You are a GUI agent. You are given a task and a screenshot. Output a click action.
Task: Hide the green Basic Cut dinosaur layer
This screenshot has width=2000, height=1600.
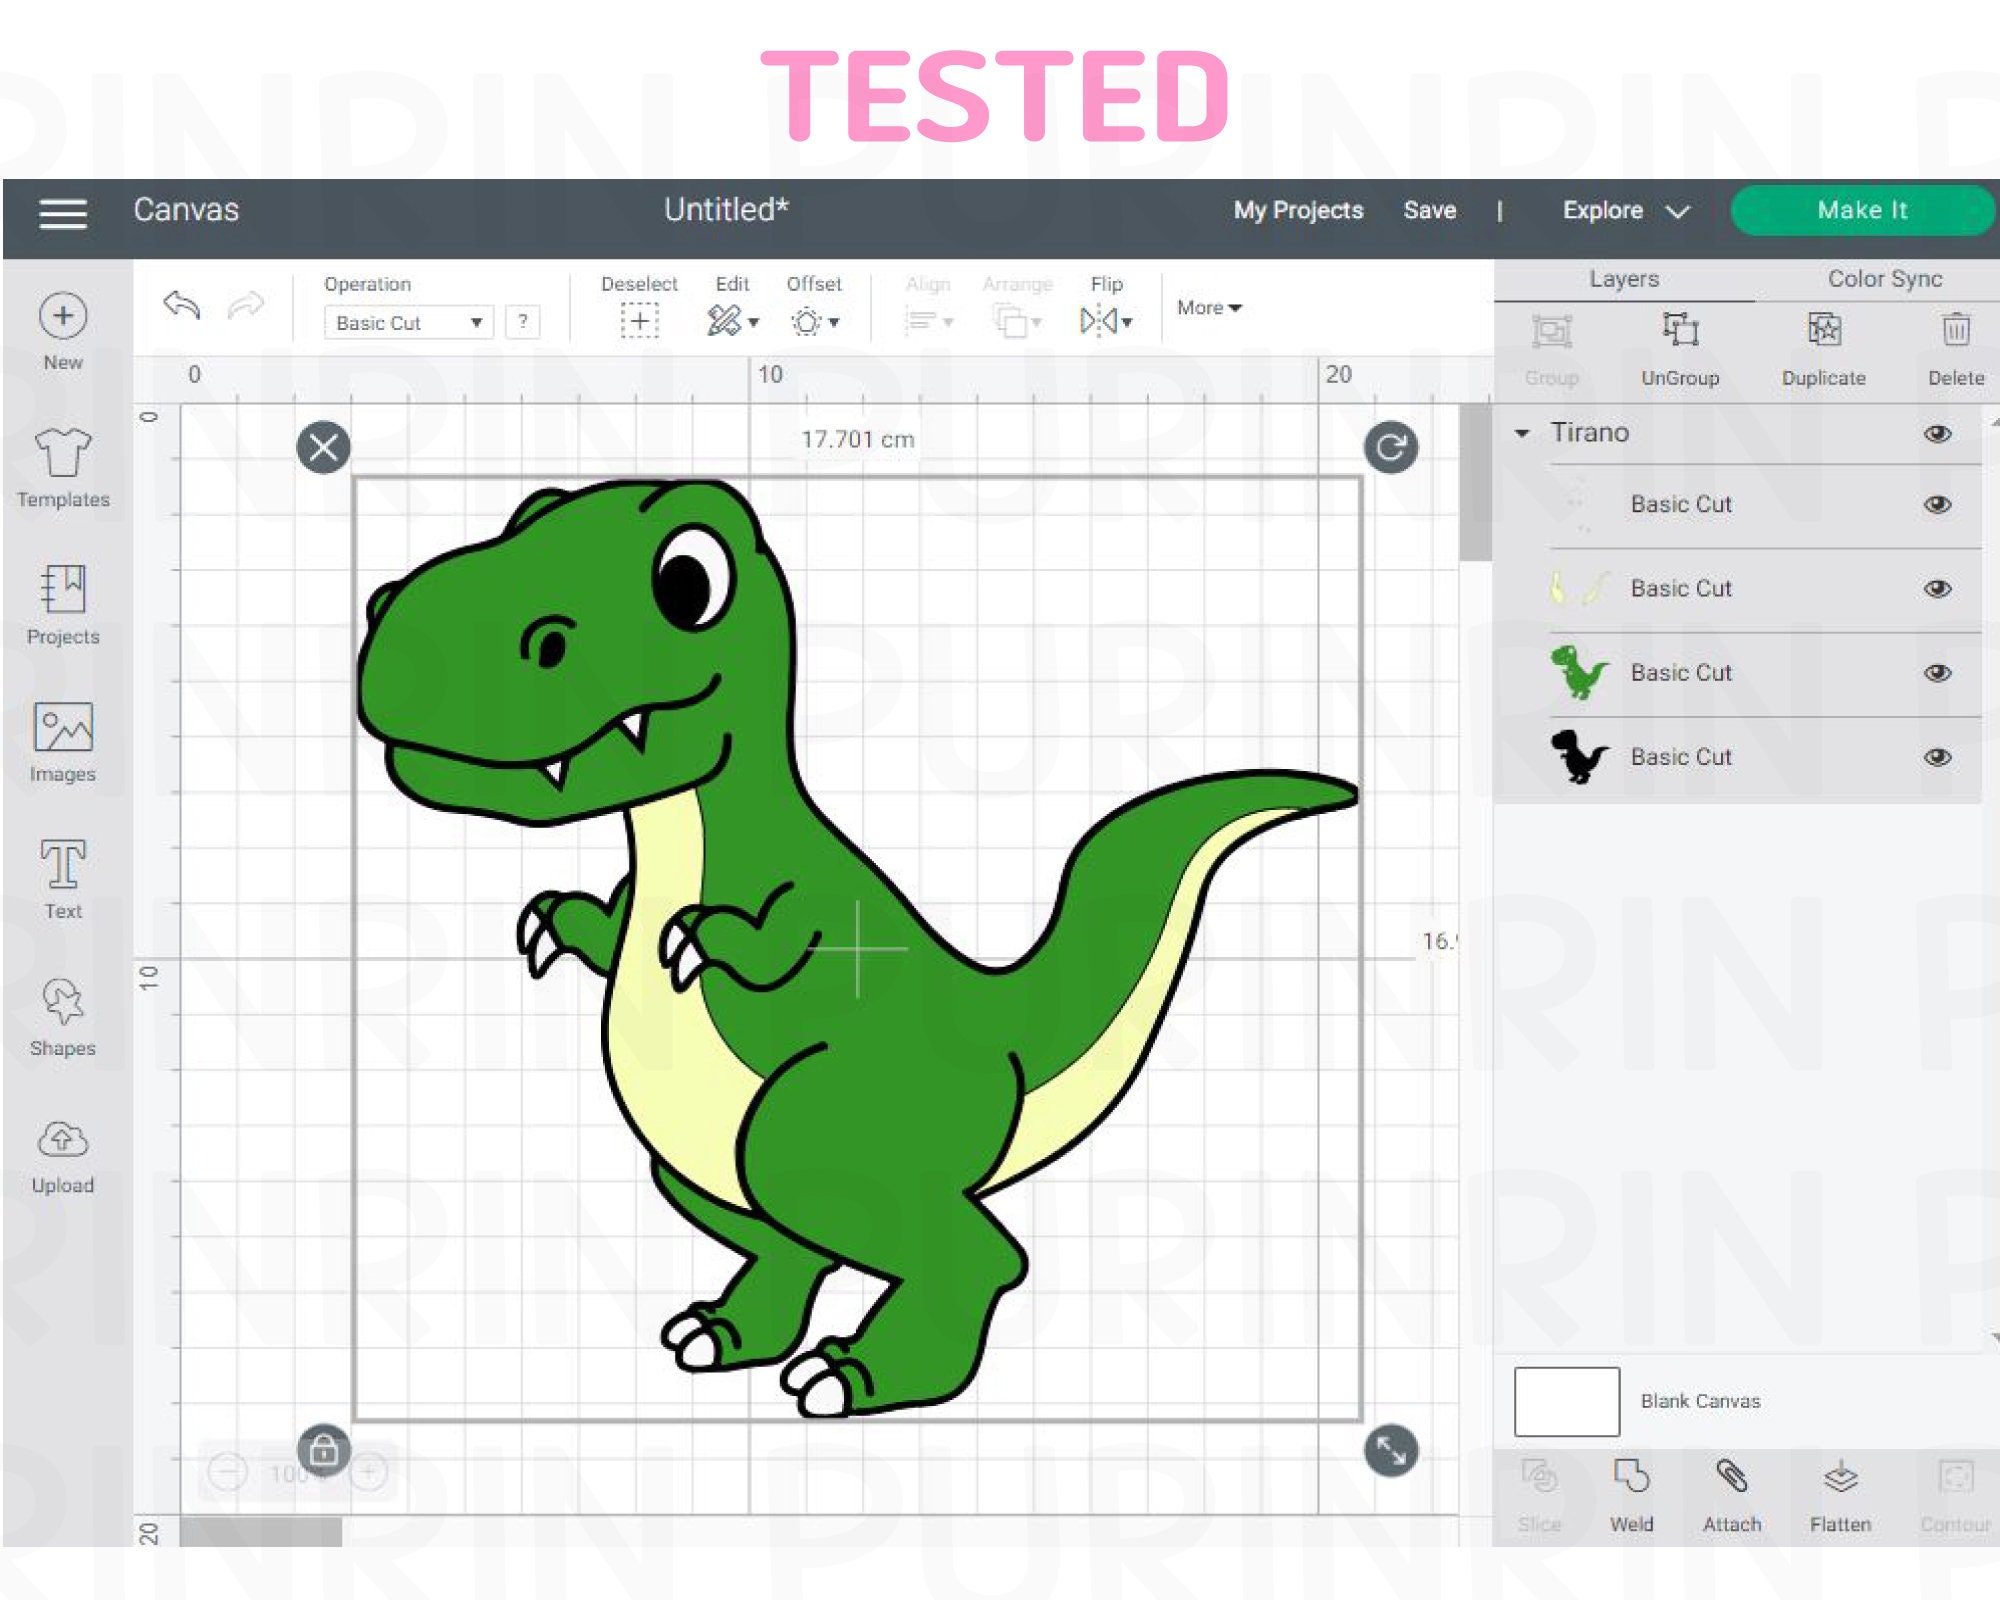tap(1936, 672)
